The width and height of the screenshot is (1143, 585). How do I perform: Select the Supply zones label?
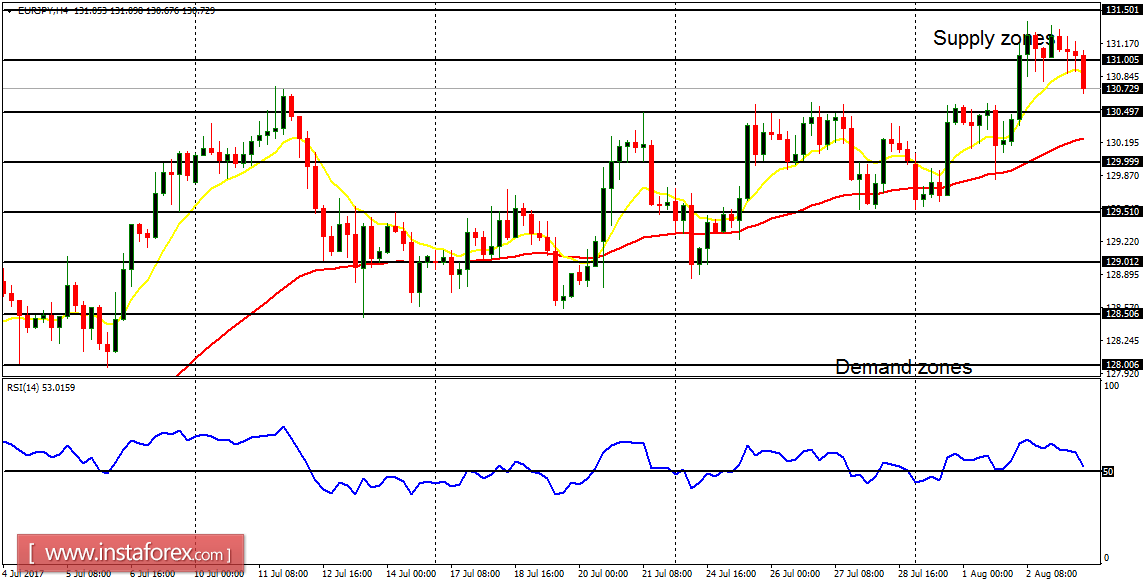pos(993,39)
